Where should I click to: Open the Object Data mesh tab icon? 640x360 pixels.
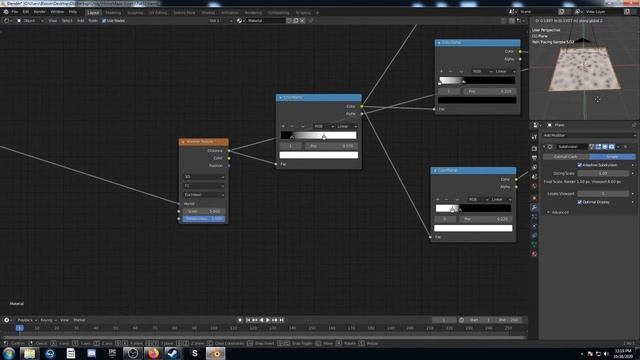pyautogui.click(x=534, y=244)
